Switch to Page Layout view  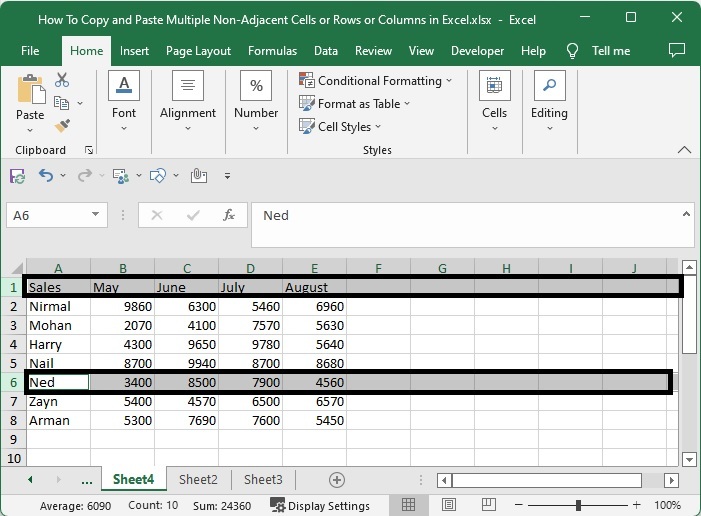pos(449,505)
